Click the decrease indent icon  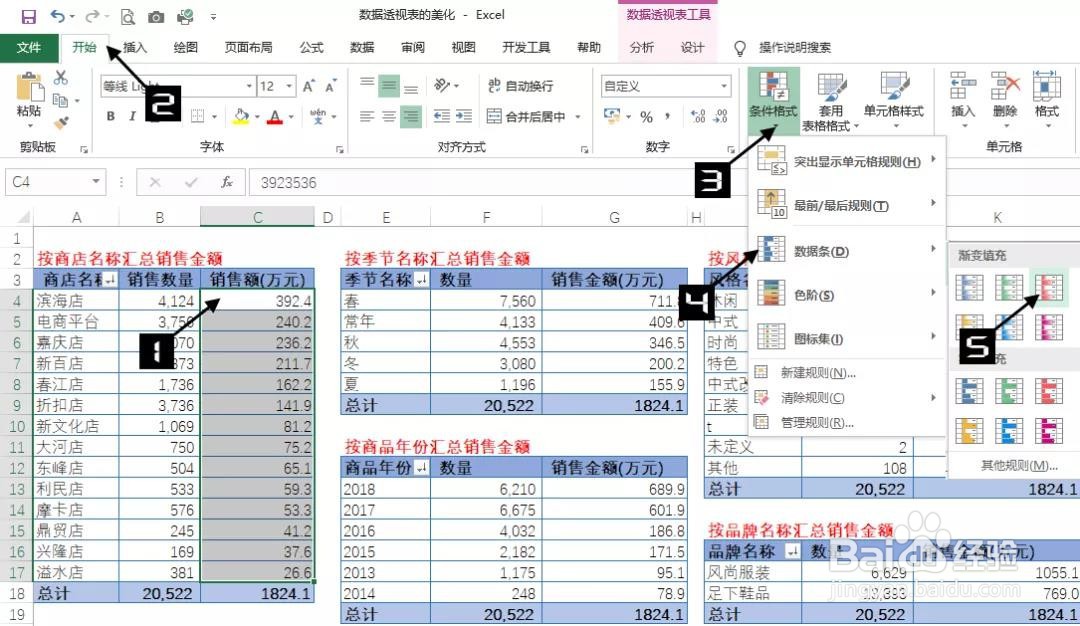[442, 116]
